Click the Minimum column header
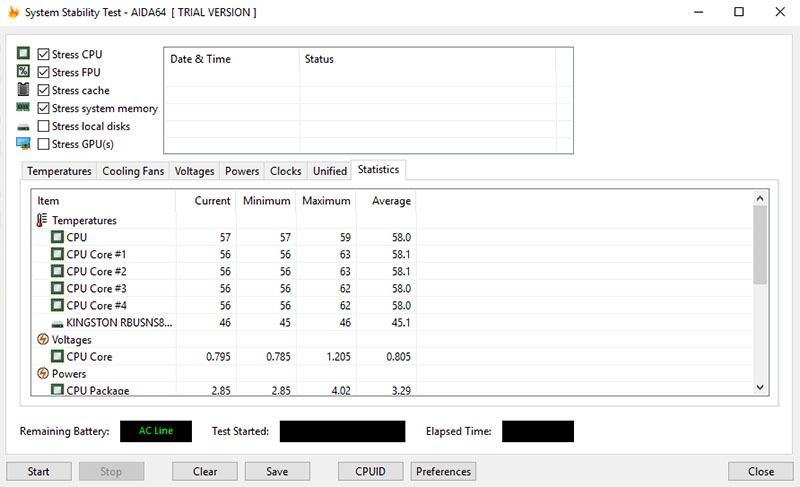 [x=266, y=201]
